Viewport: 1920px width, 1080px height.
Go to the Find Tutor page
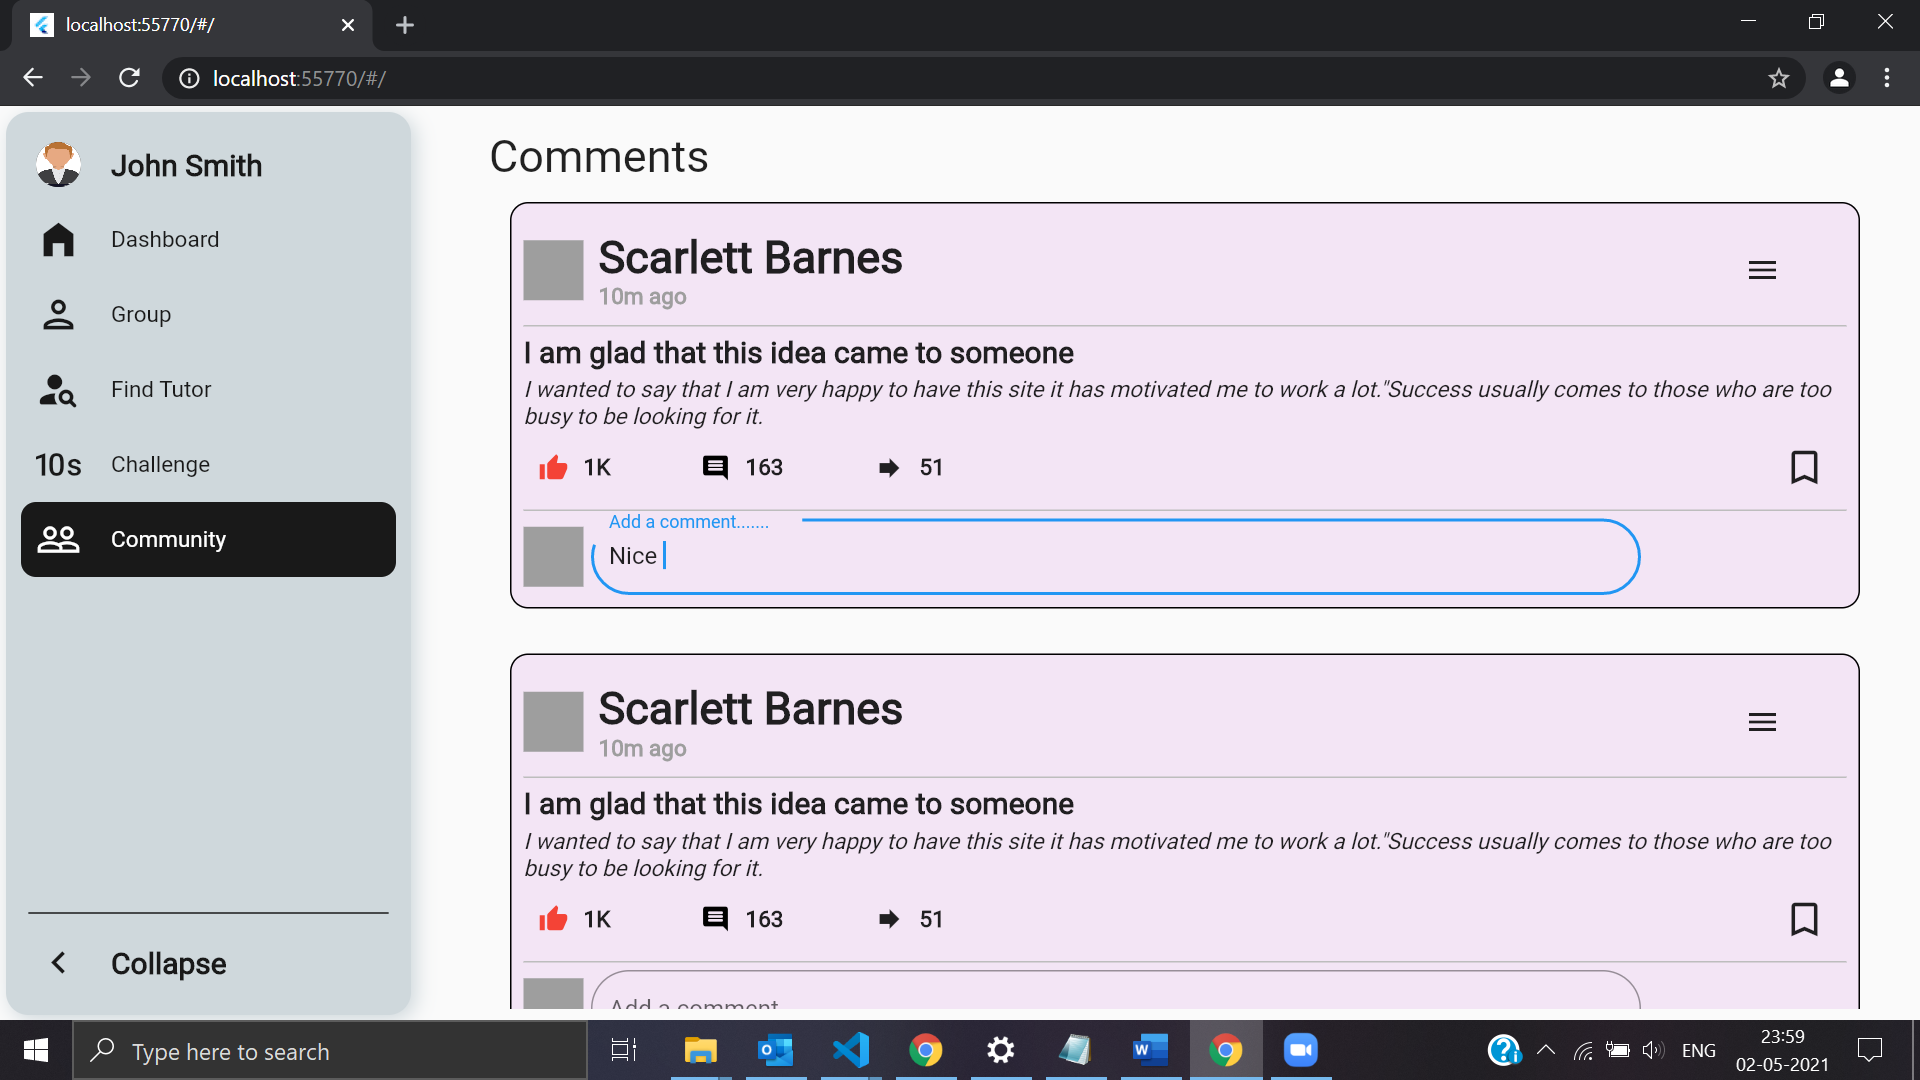pyautogui.click(x=161, y=390)
